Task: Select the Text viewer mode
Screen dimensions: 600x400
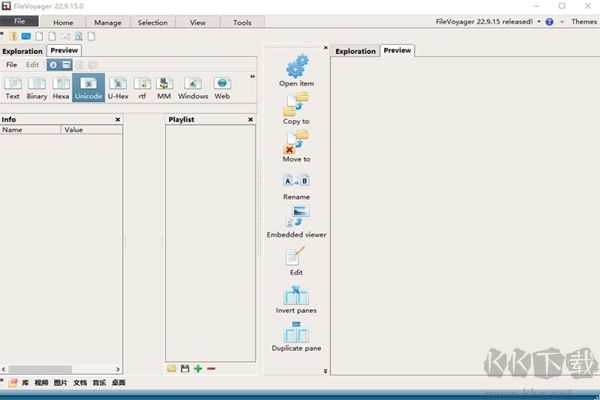Action: pyautogui.click(x=13, y=88)
